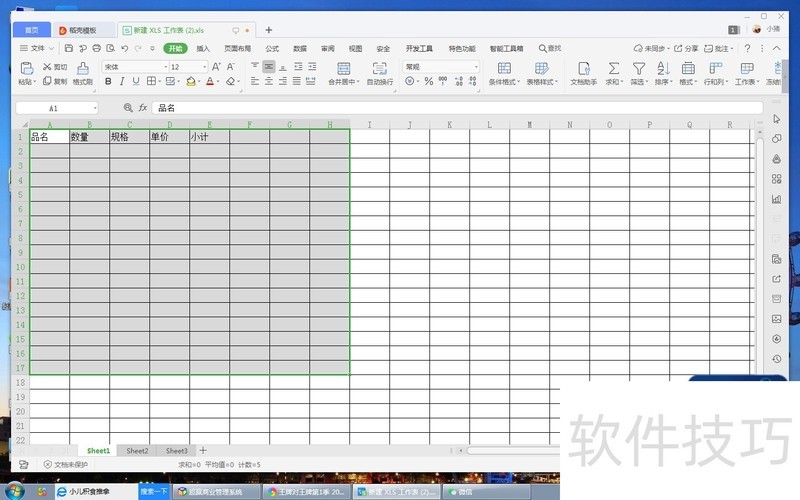Screen dimensions: 800x500
Task: Click the document unprotected (文档未保护) status
Action: pyautogui.click(x=66, y=464)
